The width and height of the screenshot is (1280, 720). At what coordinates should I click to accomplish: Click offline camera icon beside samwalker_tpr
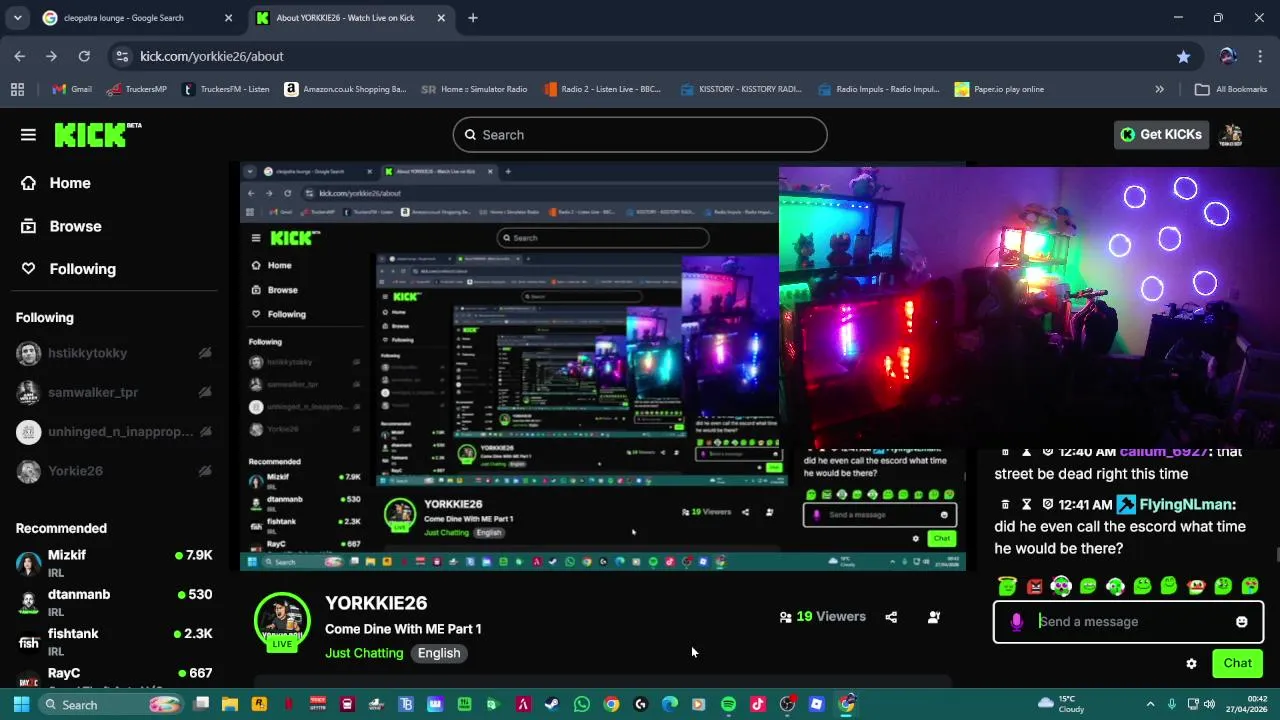point(205,392)
